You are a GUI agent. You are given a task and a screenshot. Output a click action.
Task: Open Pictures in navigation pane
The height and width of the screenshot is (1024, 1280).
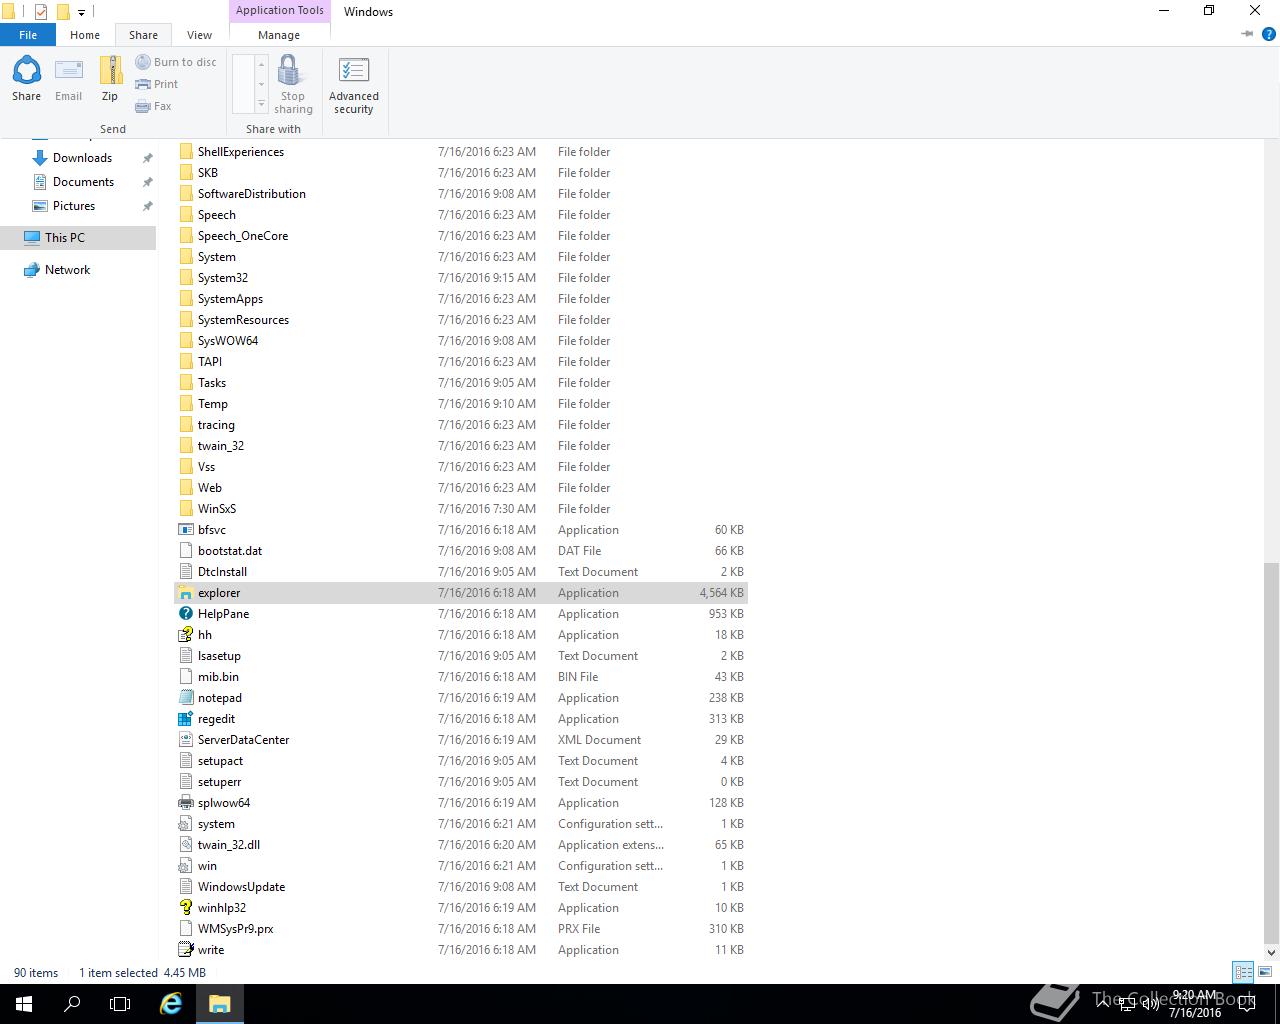[x=74, y=206]
